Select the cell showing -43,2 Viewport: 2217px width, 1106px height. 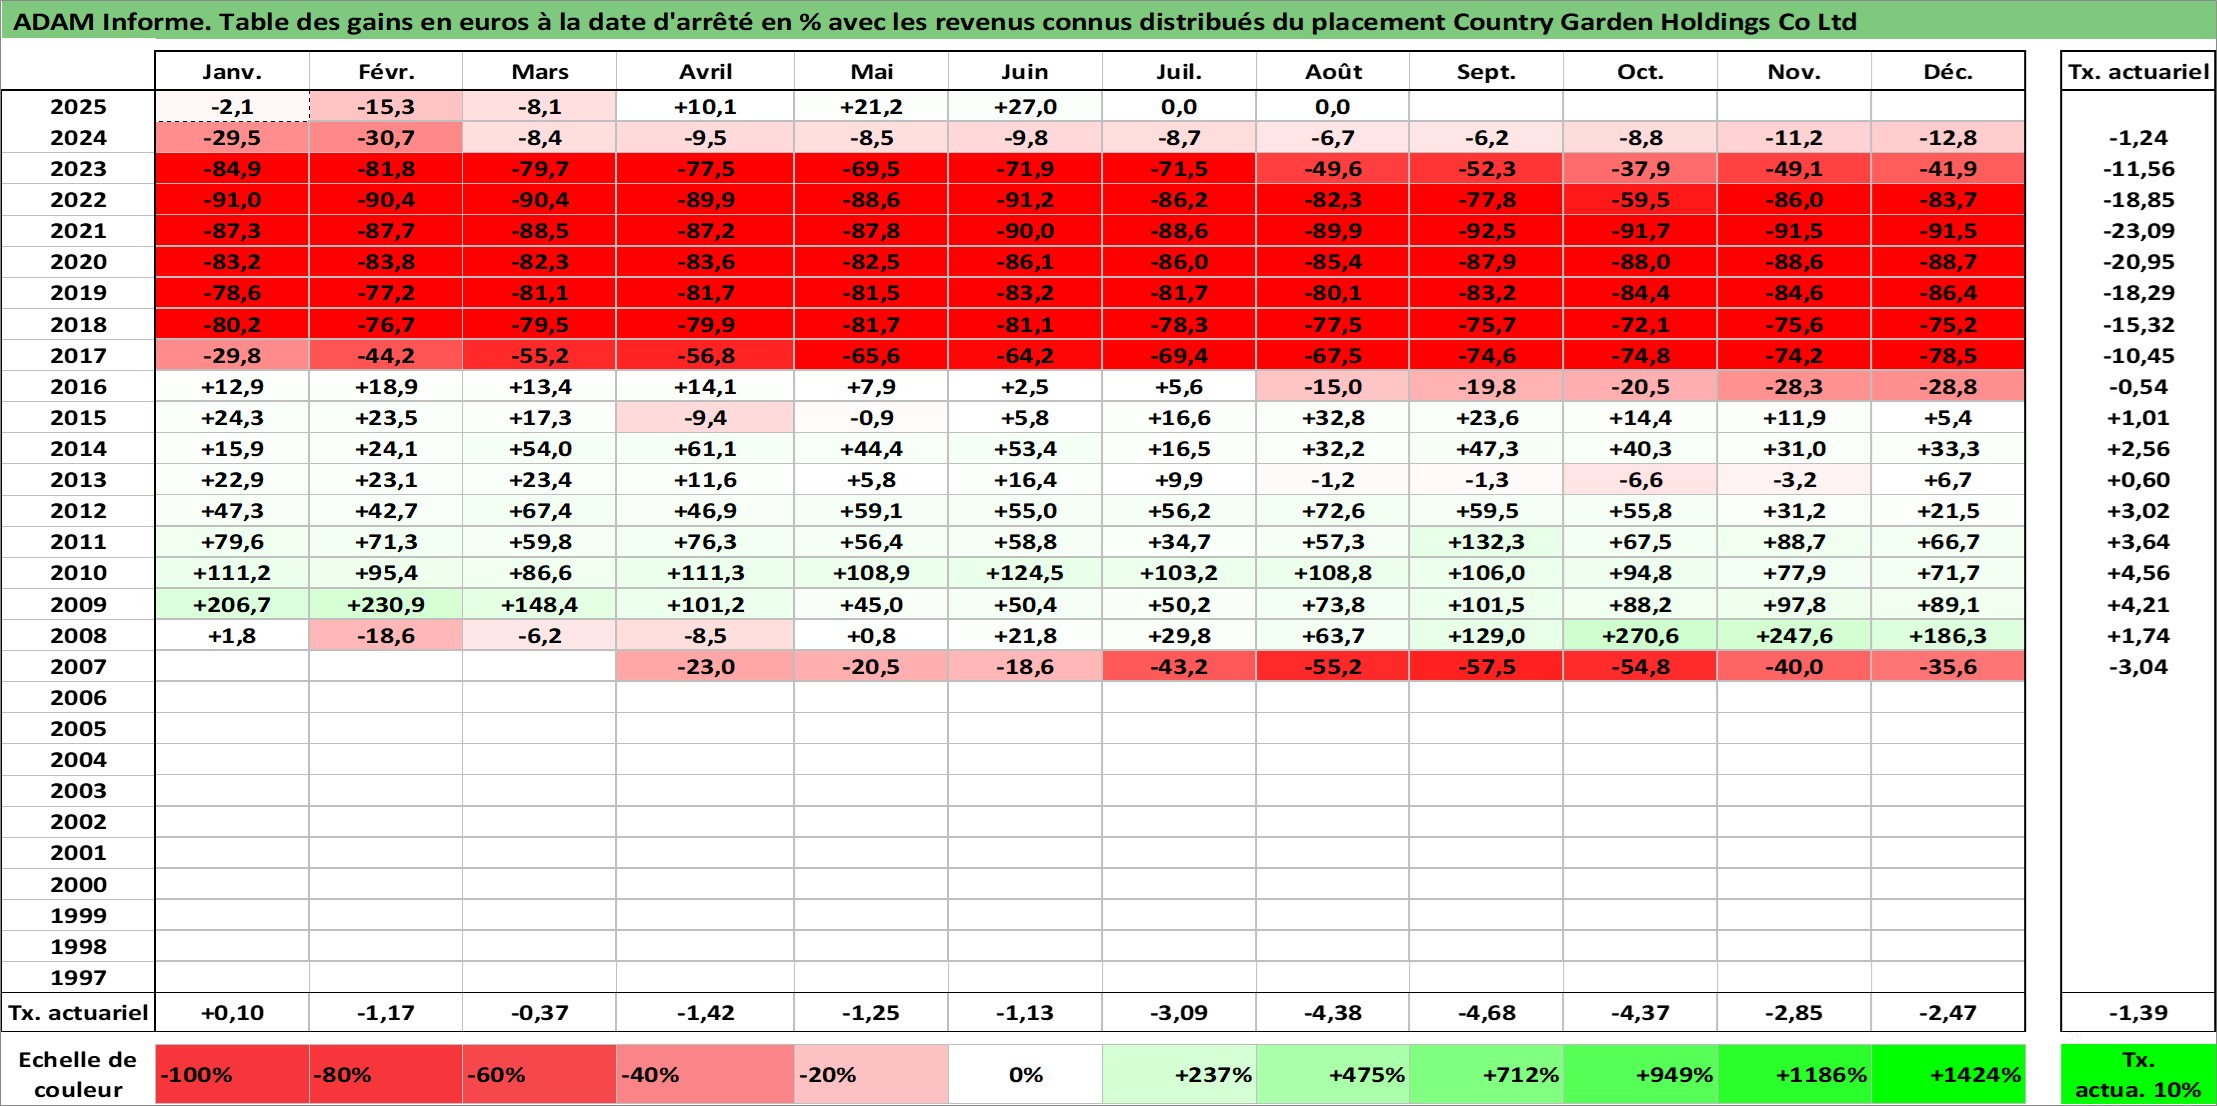(x=1179, y=667)
